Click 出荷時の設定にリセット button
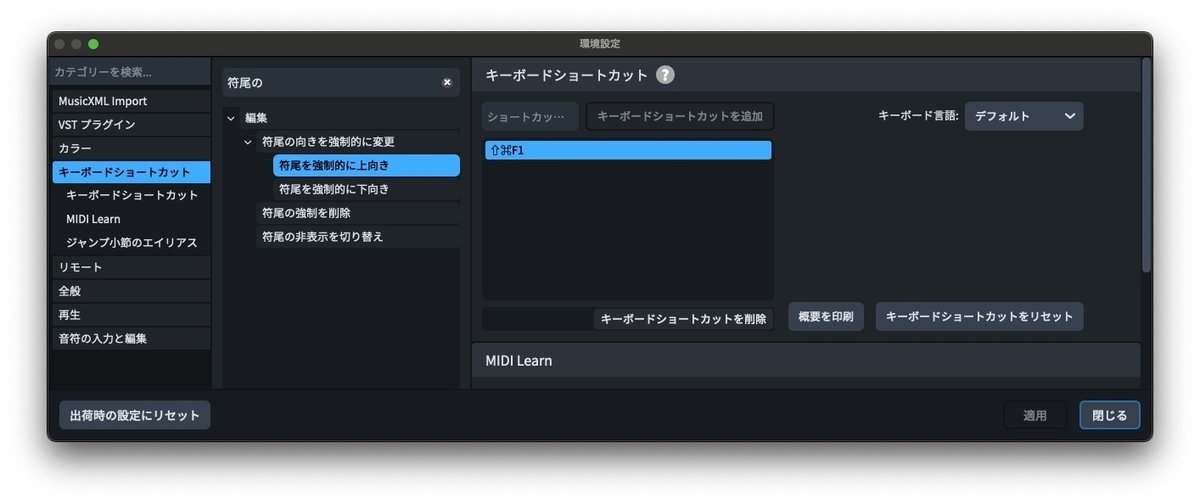The width and height of the screenshot is (1200, 504). [x=135, y=415]
